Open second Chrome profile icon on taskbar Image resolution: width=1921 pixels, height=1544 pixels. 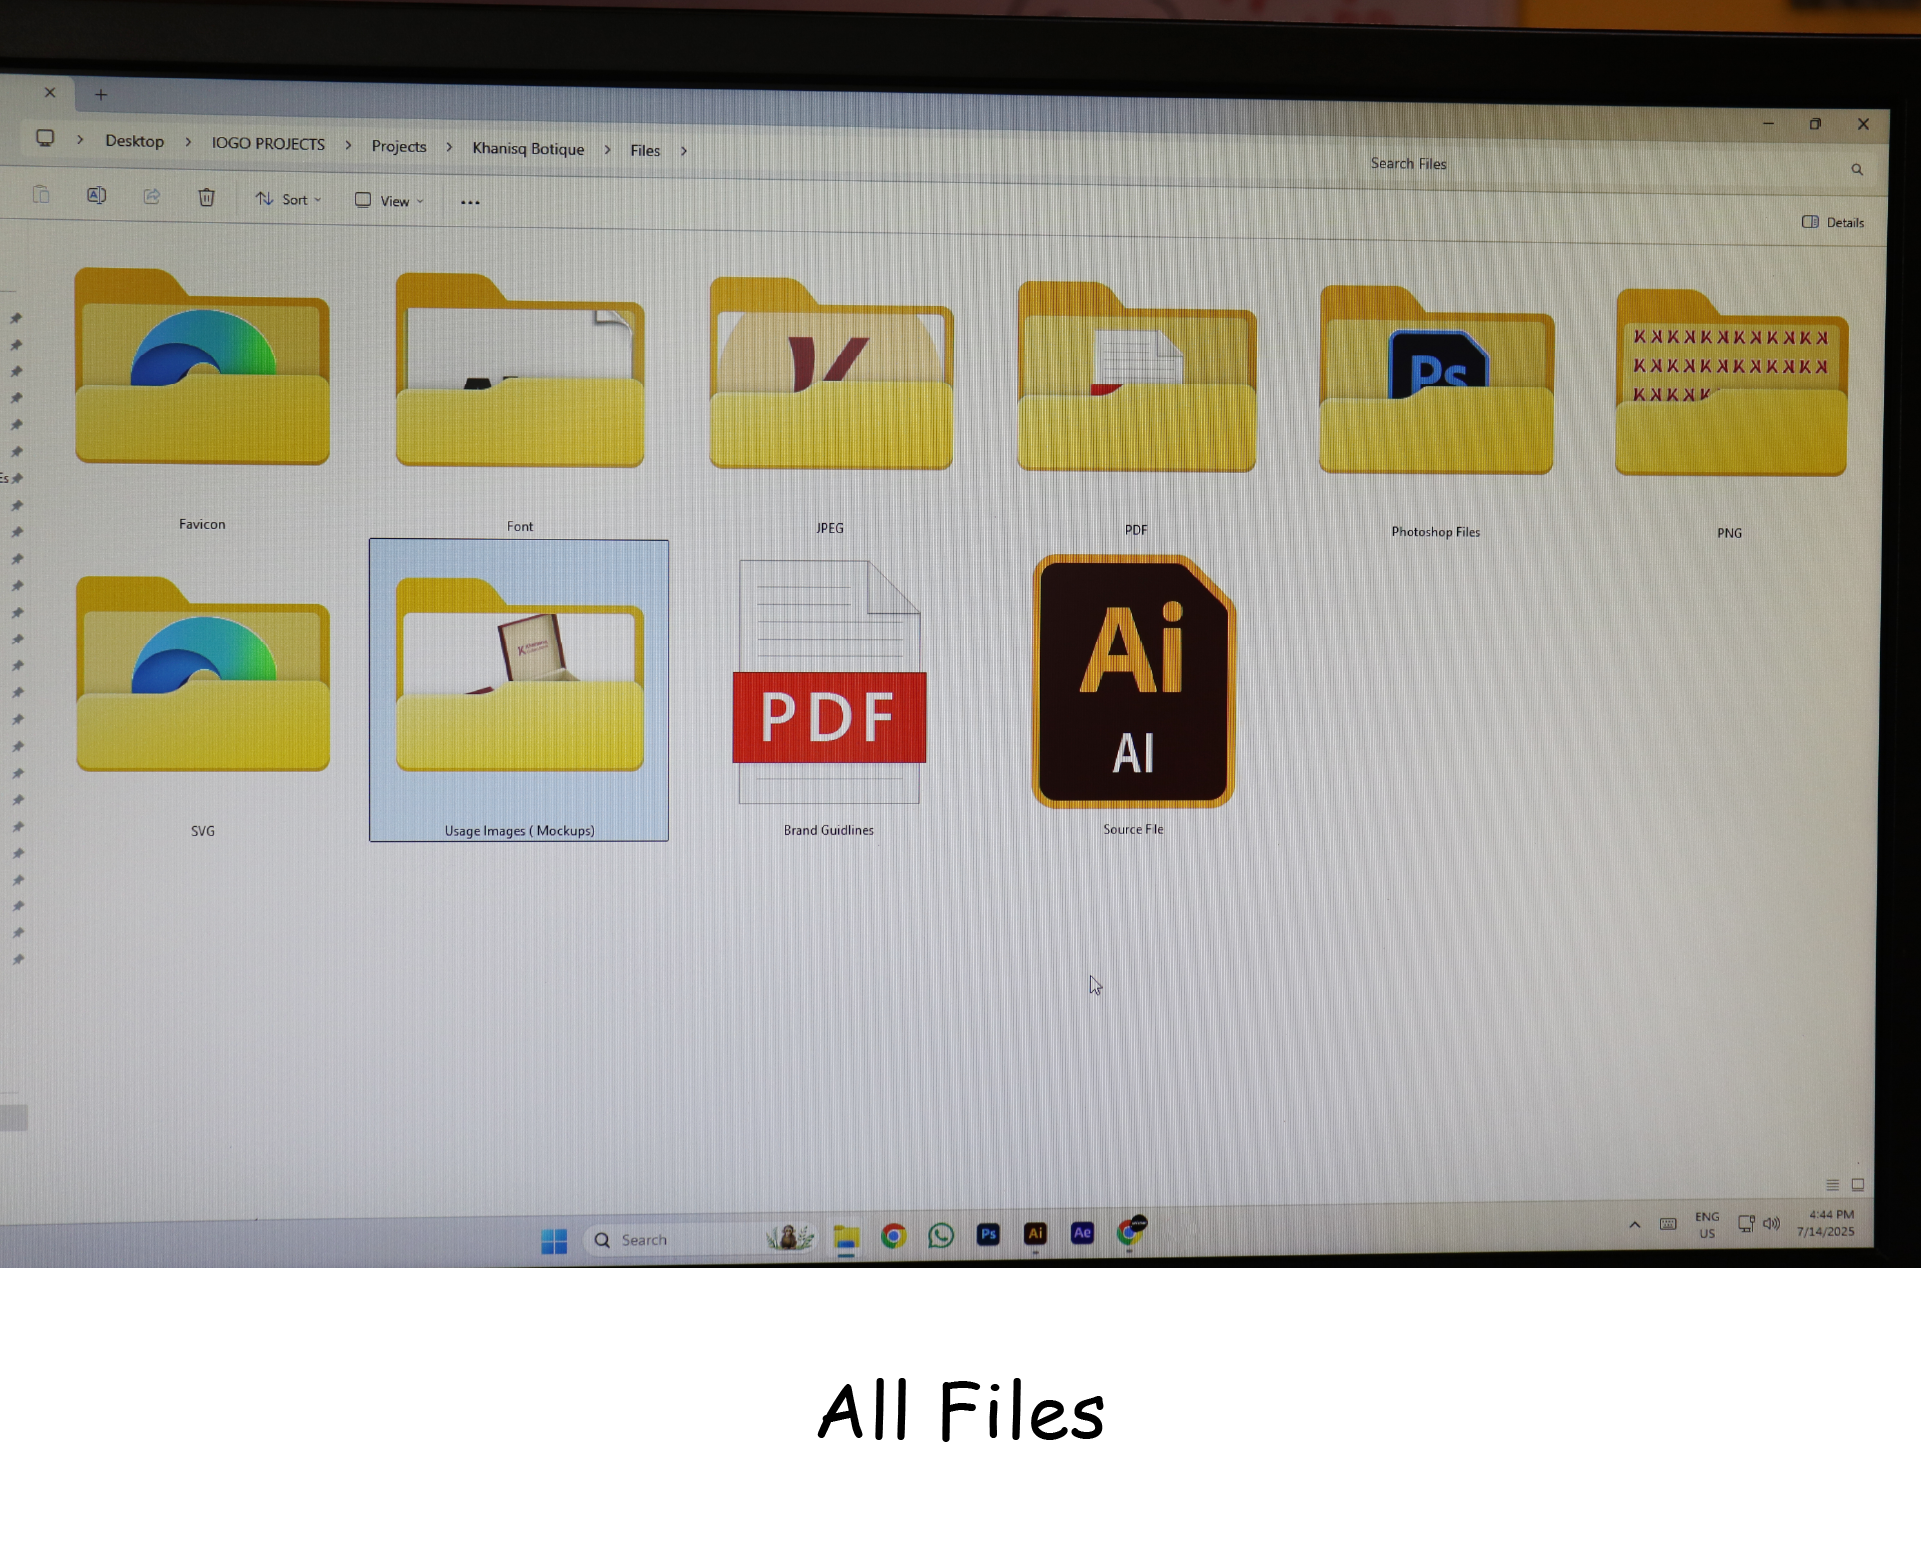coord(1131,1231)
